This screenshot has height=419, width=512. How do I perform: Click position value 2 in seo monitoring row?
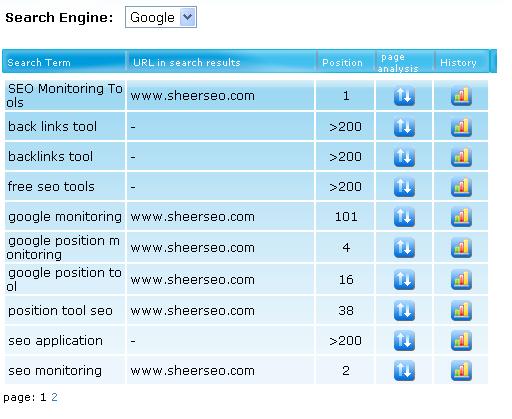(x=346, y=371)
